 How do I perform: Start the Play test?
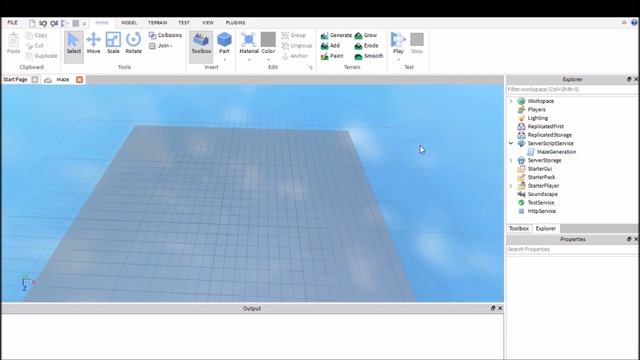tap(398, 43)
